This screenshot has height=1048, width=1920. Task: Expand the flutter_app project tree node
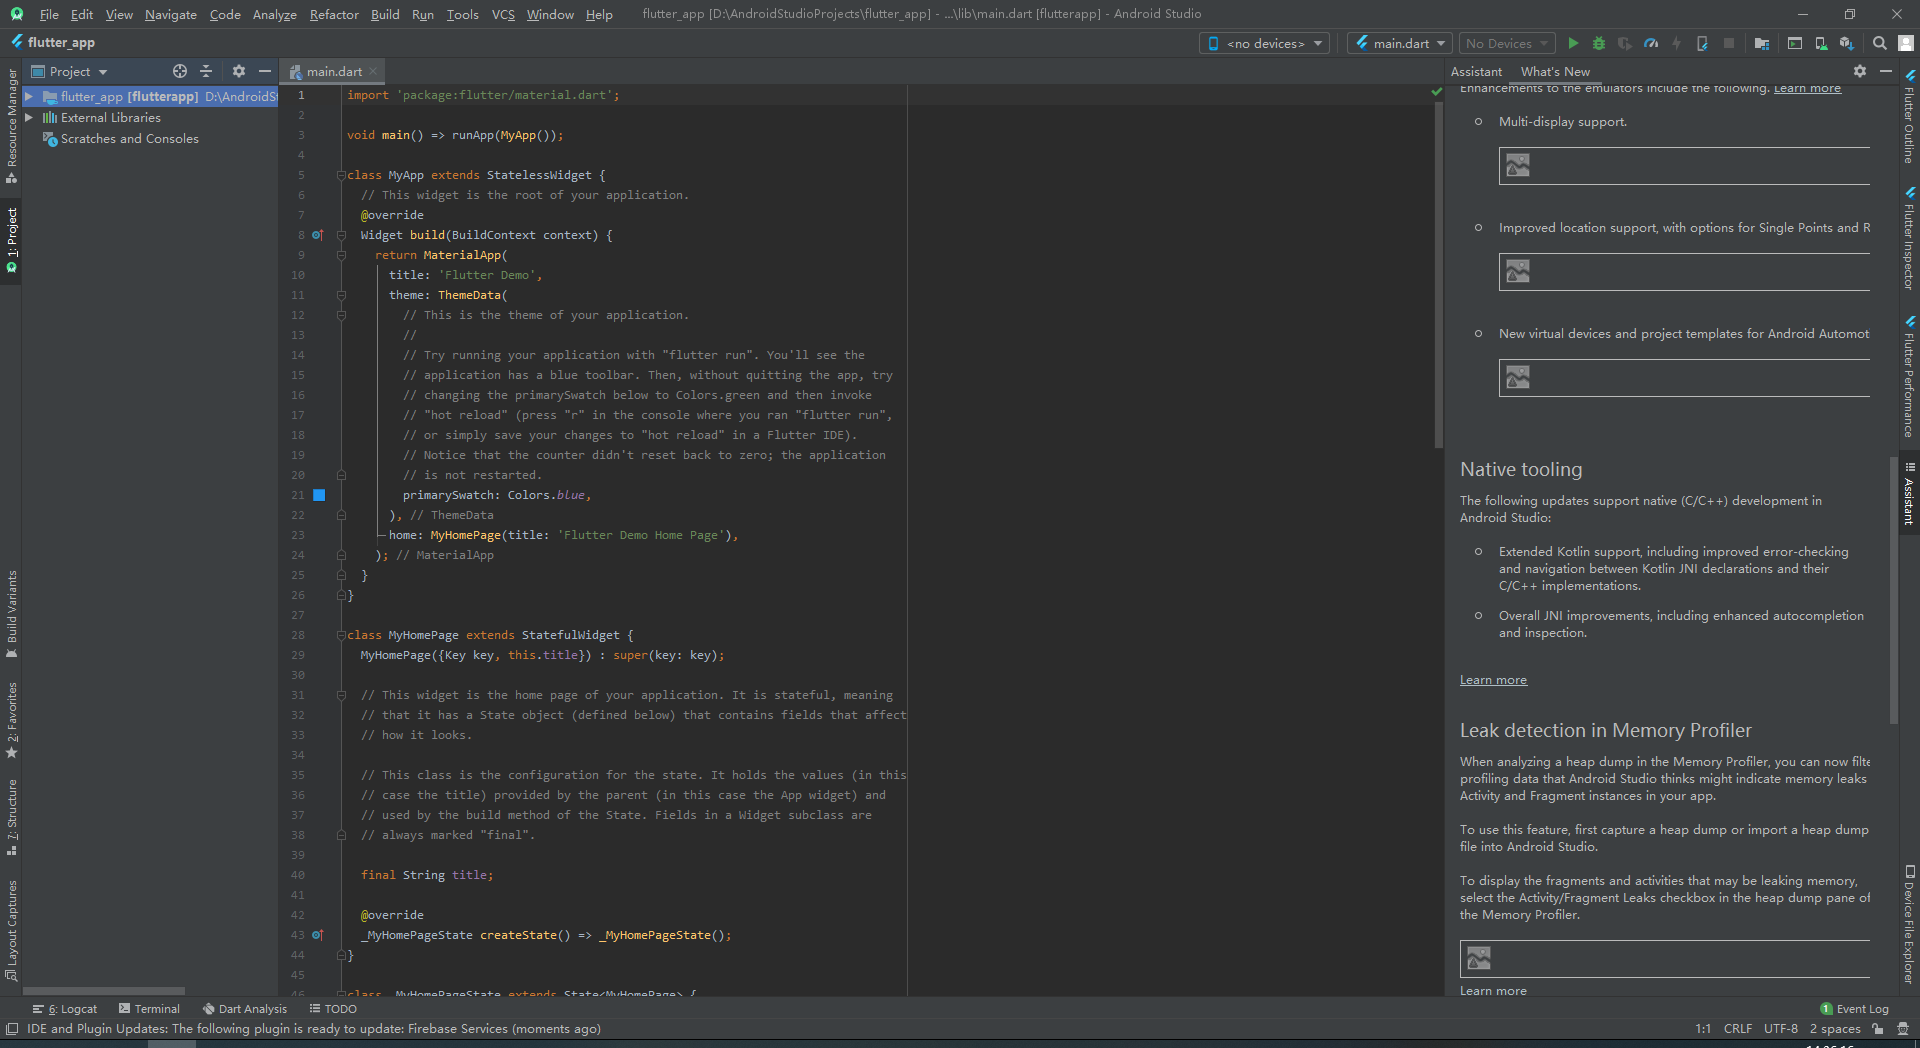pyautogui.click(x=30, y=96)
